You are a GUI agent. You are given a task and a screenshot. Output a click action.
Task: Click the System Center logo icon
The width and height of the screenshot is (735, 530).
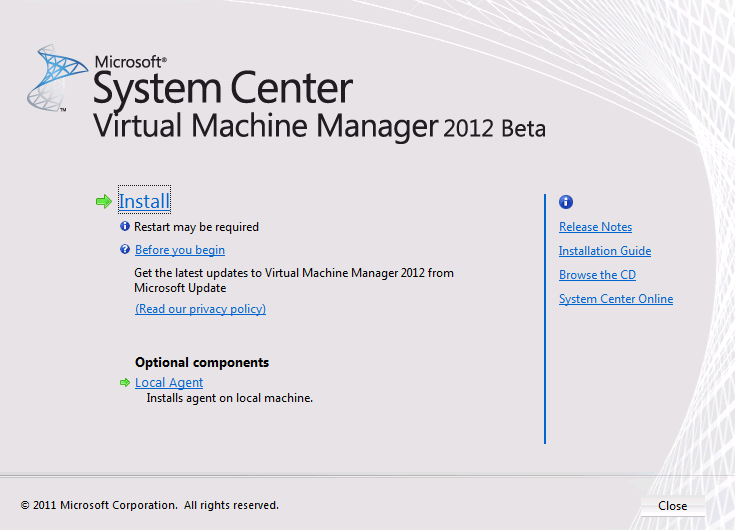[57, 78]
